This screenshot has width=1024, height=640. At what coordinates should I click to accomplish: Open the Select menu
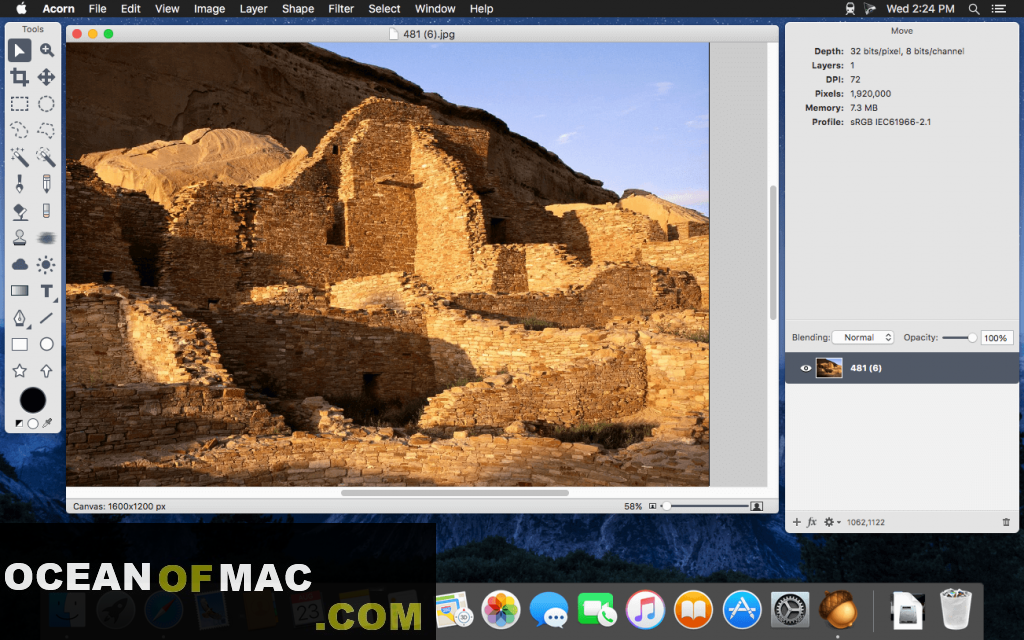384,8
